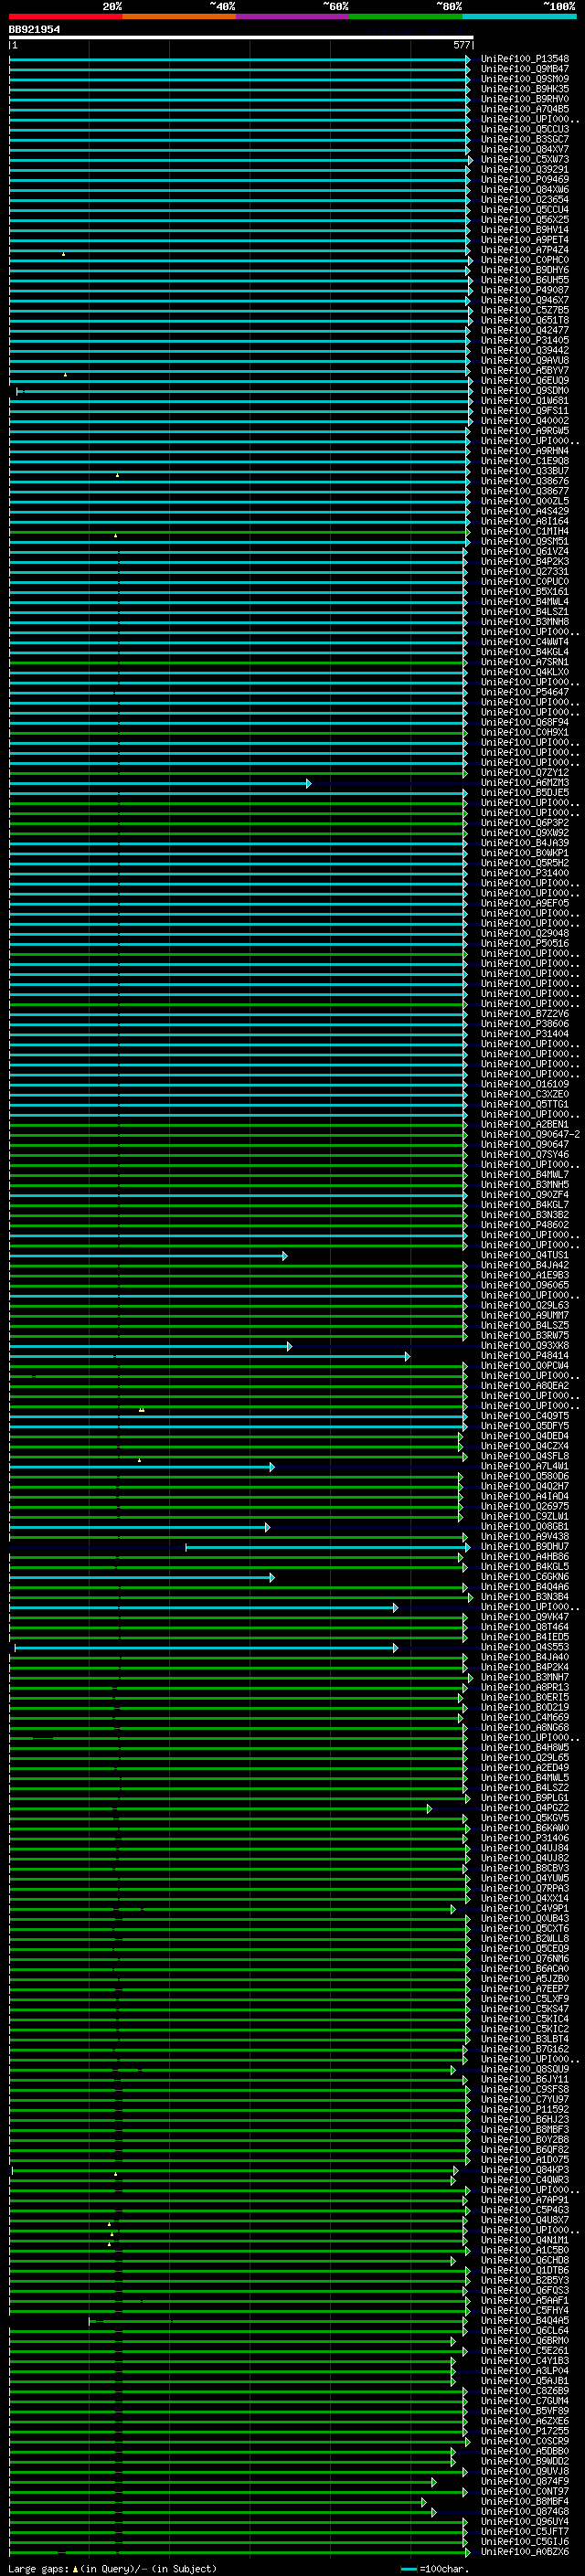The image size is (585, 2576).
Task: Click the =100char. scale legend
Action: point(436,2569)
